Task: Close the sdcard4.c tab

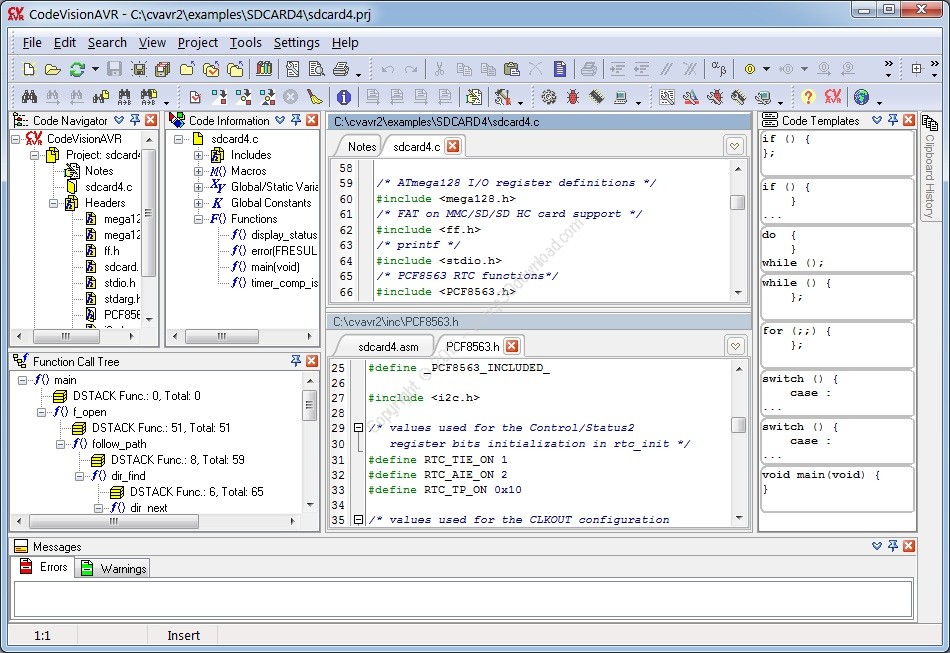Action: pyautogui.click(x=453, y=146)
